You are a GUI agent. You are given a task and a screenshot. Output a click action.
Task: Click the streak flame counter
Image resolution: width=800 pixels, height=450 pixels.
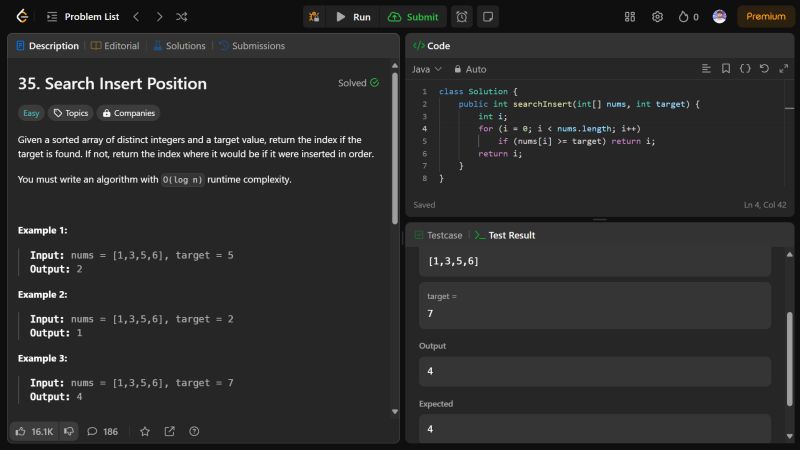click(688, 17)
